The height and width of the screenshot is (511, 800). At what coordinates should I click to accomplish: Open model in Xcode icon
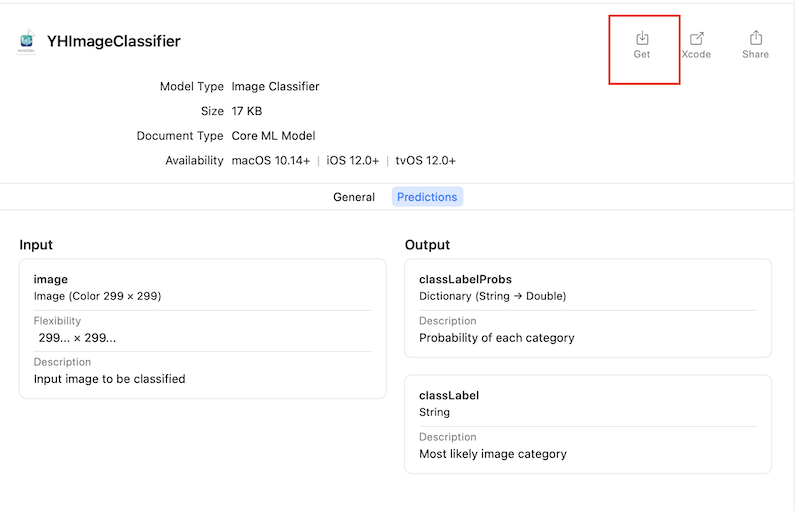point(696,39)
